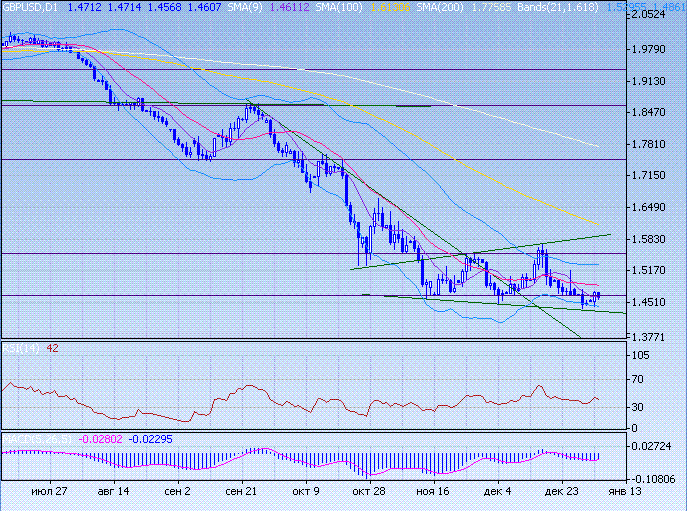Click the сен 21 date on time axis
Viewport: 687px width, 511px height.
pyautogui.click(x=242, y=492)
